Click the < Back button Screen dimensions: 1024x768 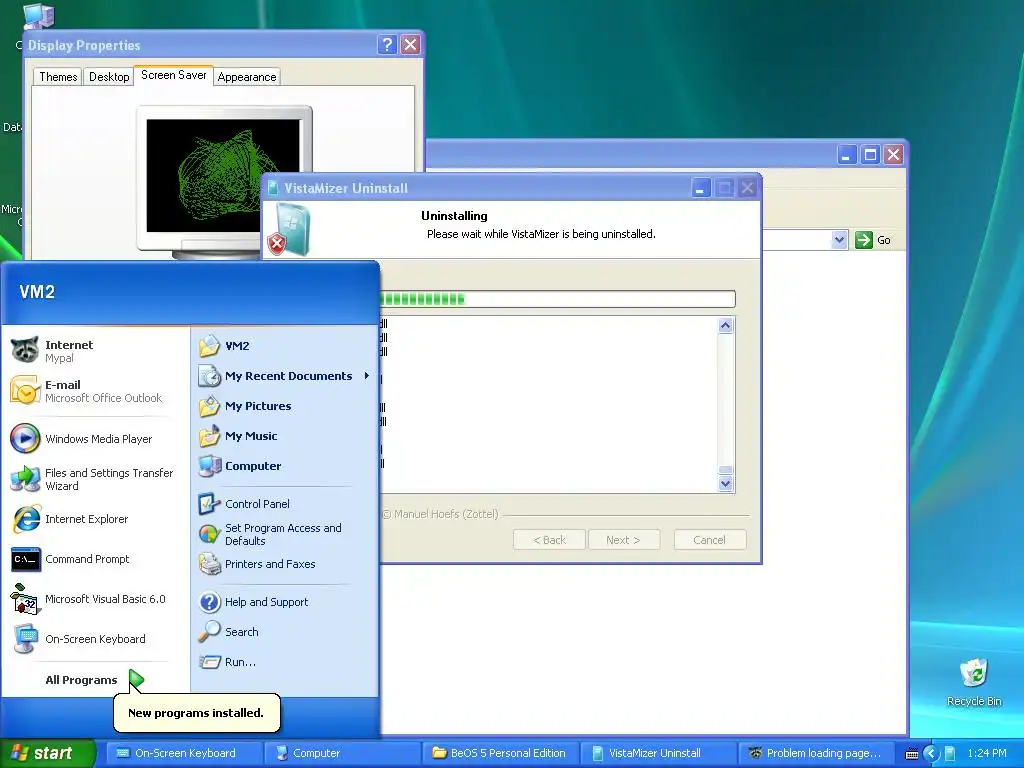pos(549,539)
